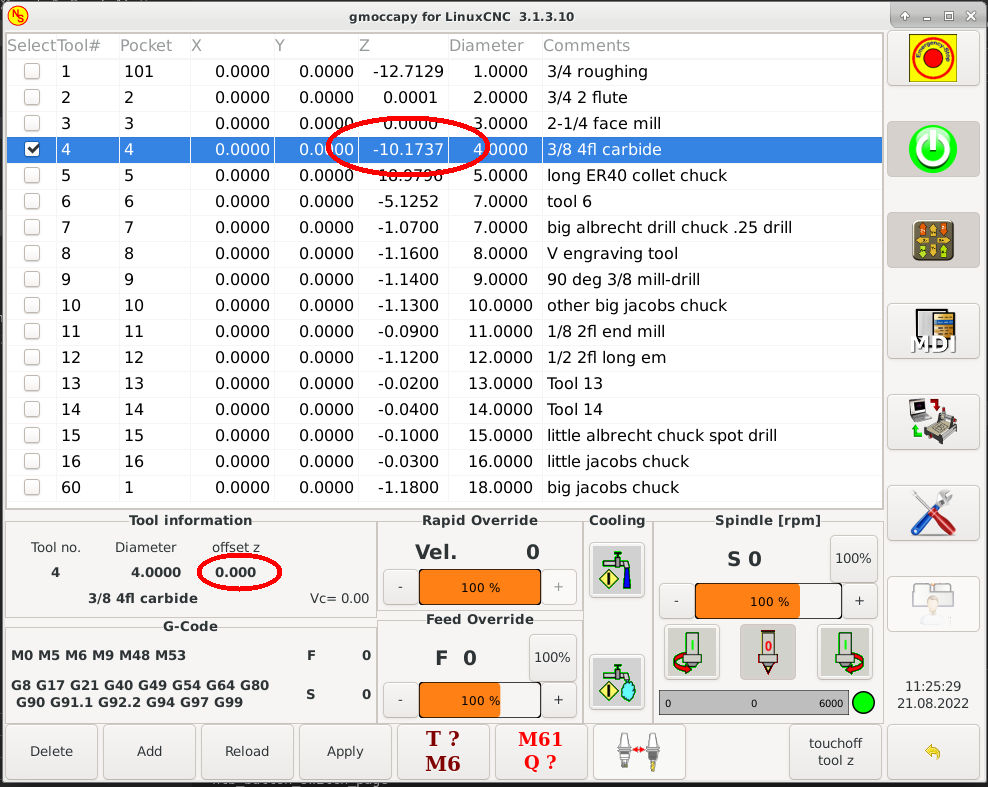Click the spindle override slider bar
The image size is (988, 787).
click(768, 601)
